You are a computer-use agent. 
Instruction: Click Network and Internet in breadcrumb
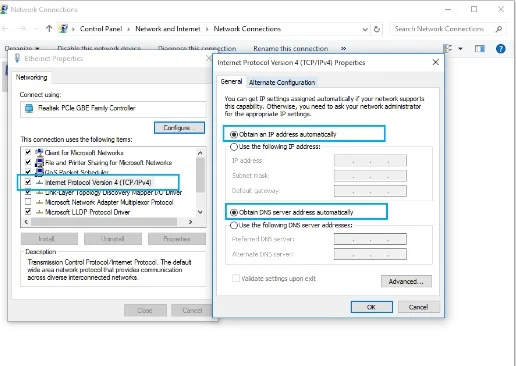(x=168, y=29)
